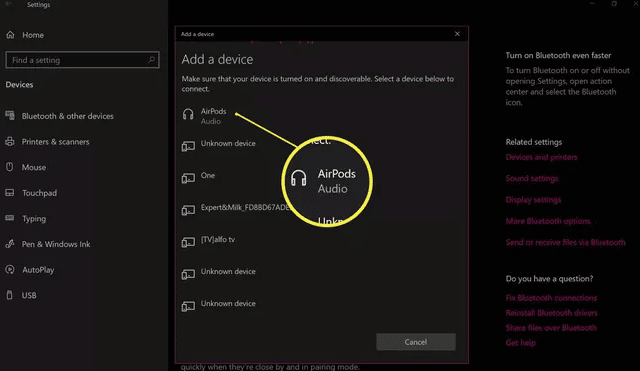
Task: Open Share files over Bluetooth link
Action: tap(551, 328)
